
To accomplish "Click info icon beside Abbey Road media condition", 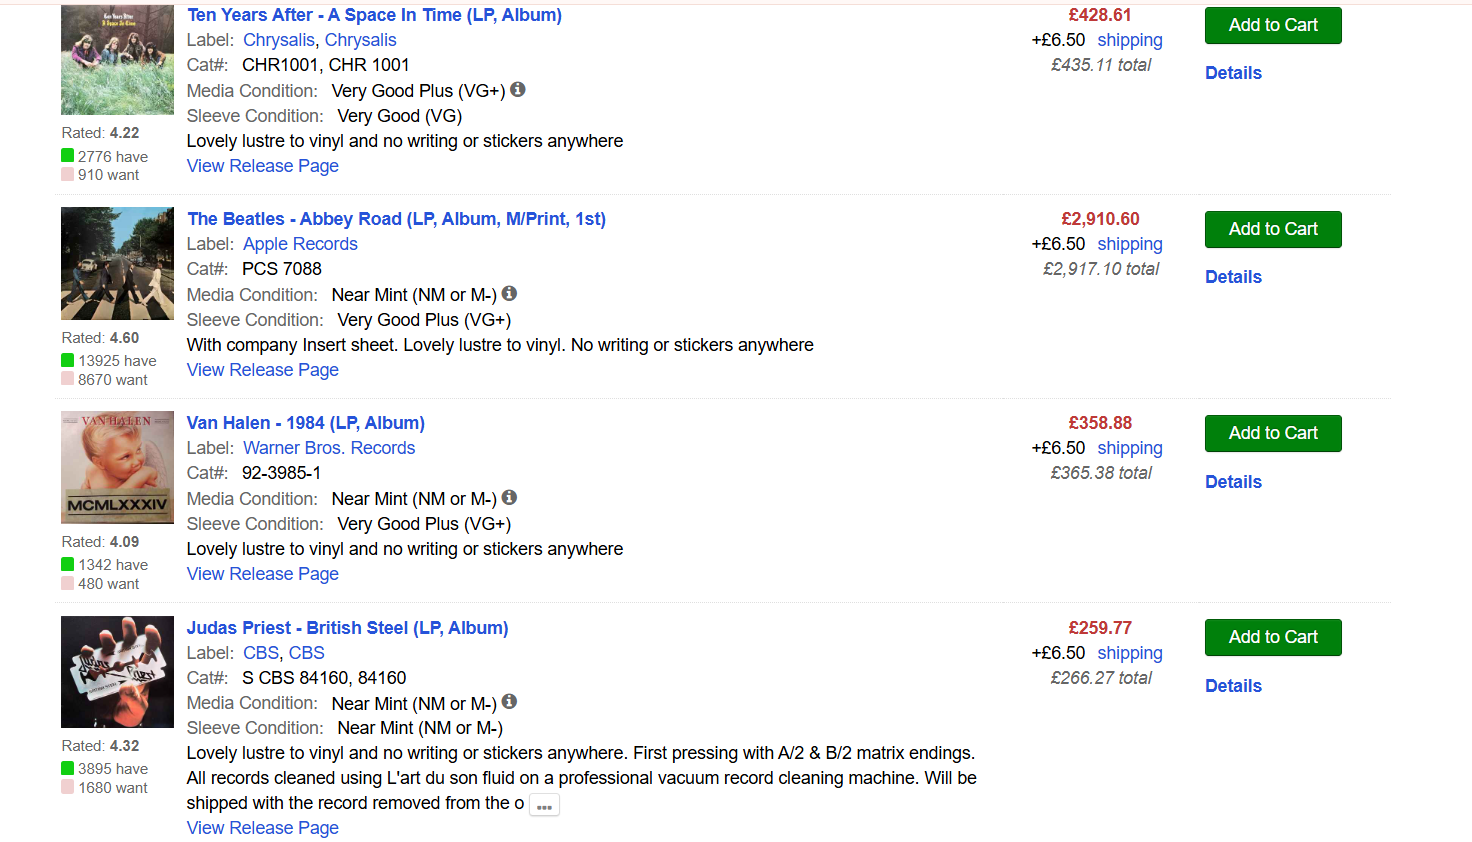I will 509,293.
